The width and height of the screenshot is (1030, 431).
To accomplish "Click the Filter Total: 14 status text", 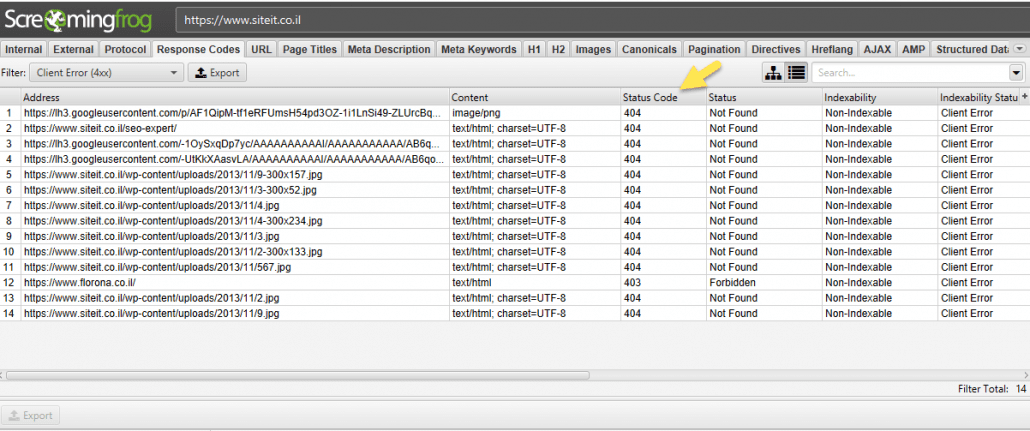I will [992, 389].
